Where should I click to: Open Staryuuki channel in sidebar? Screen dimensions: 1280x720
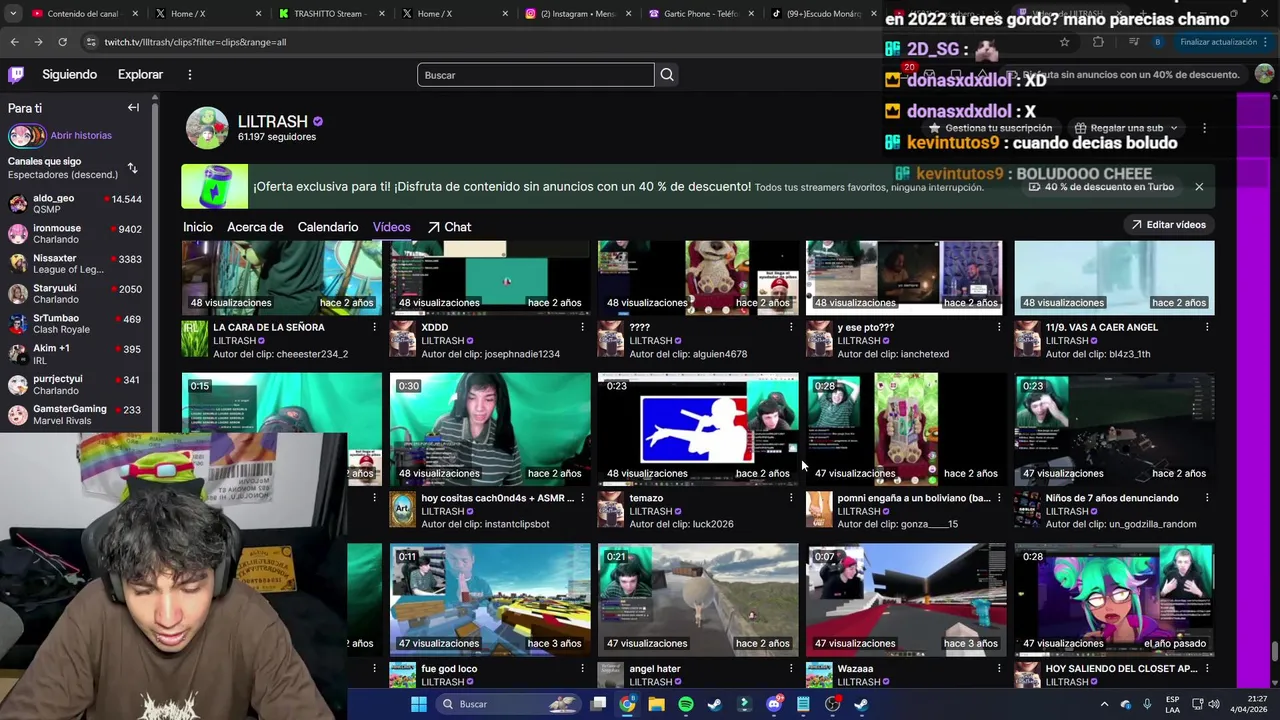[75, 294]
